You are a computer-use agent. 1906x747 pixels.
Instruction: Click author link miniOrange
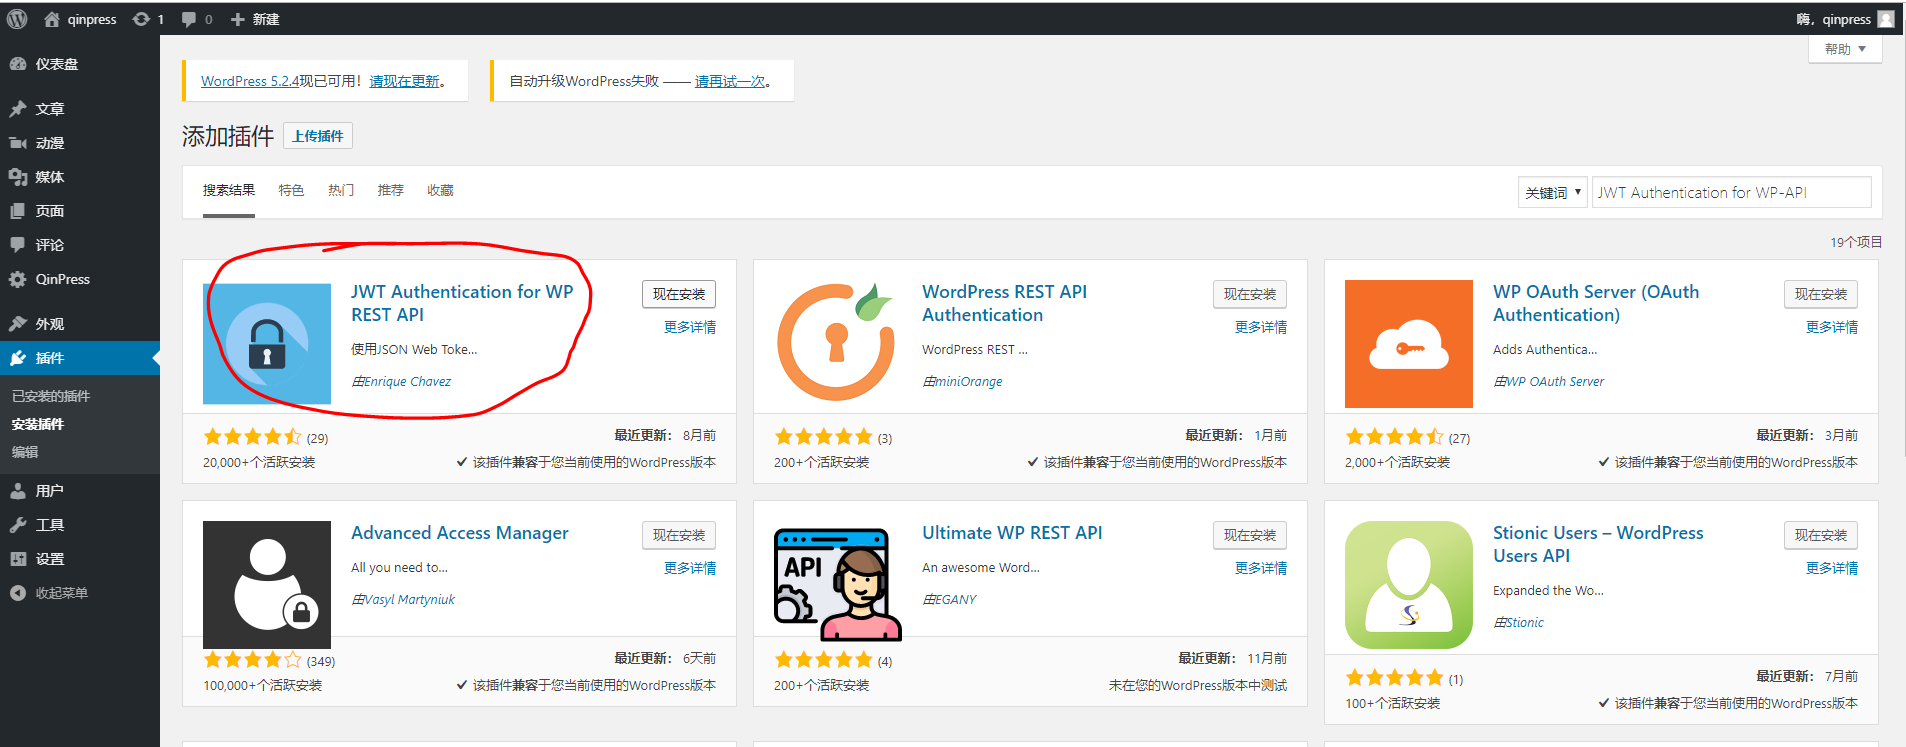coord(968,381)
